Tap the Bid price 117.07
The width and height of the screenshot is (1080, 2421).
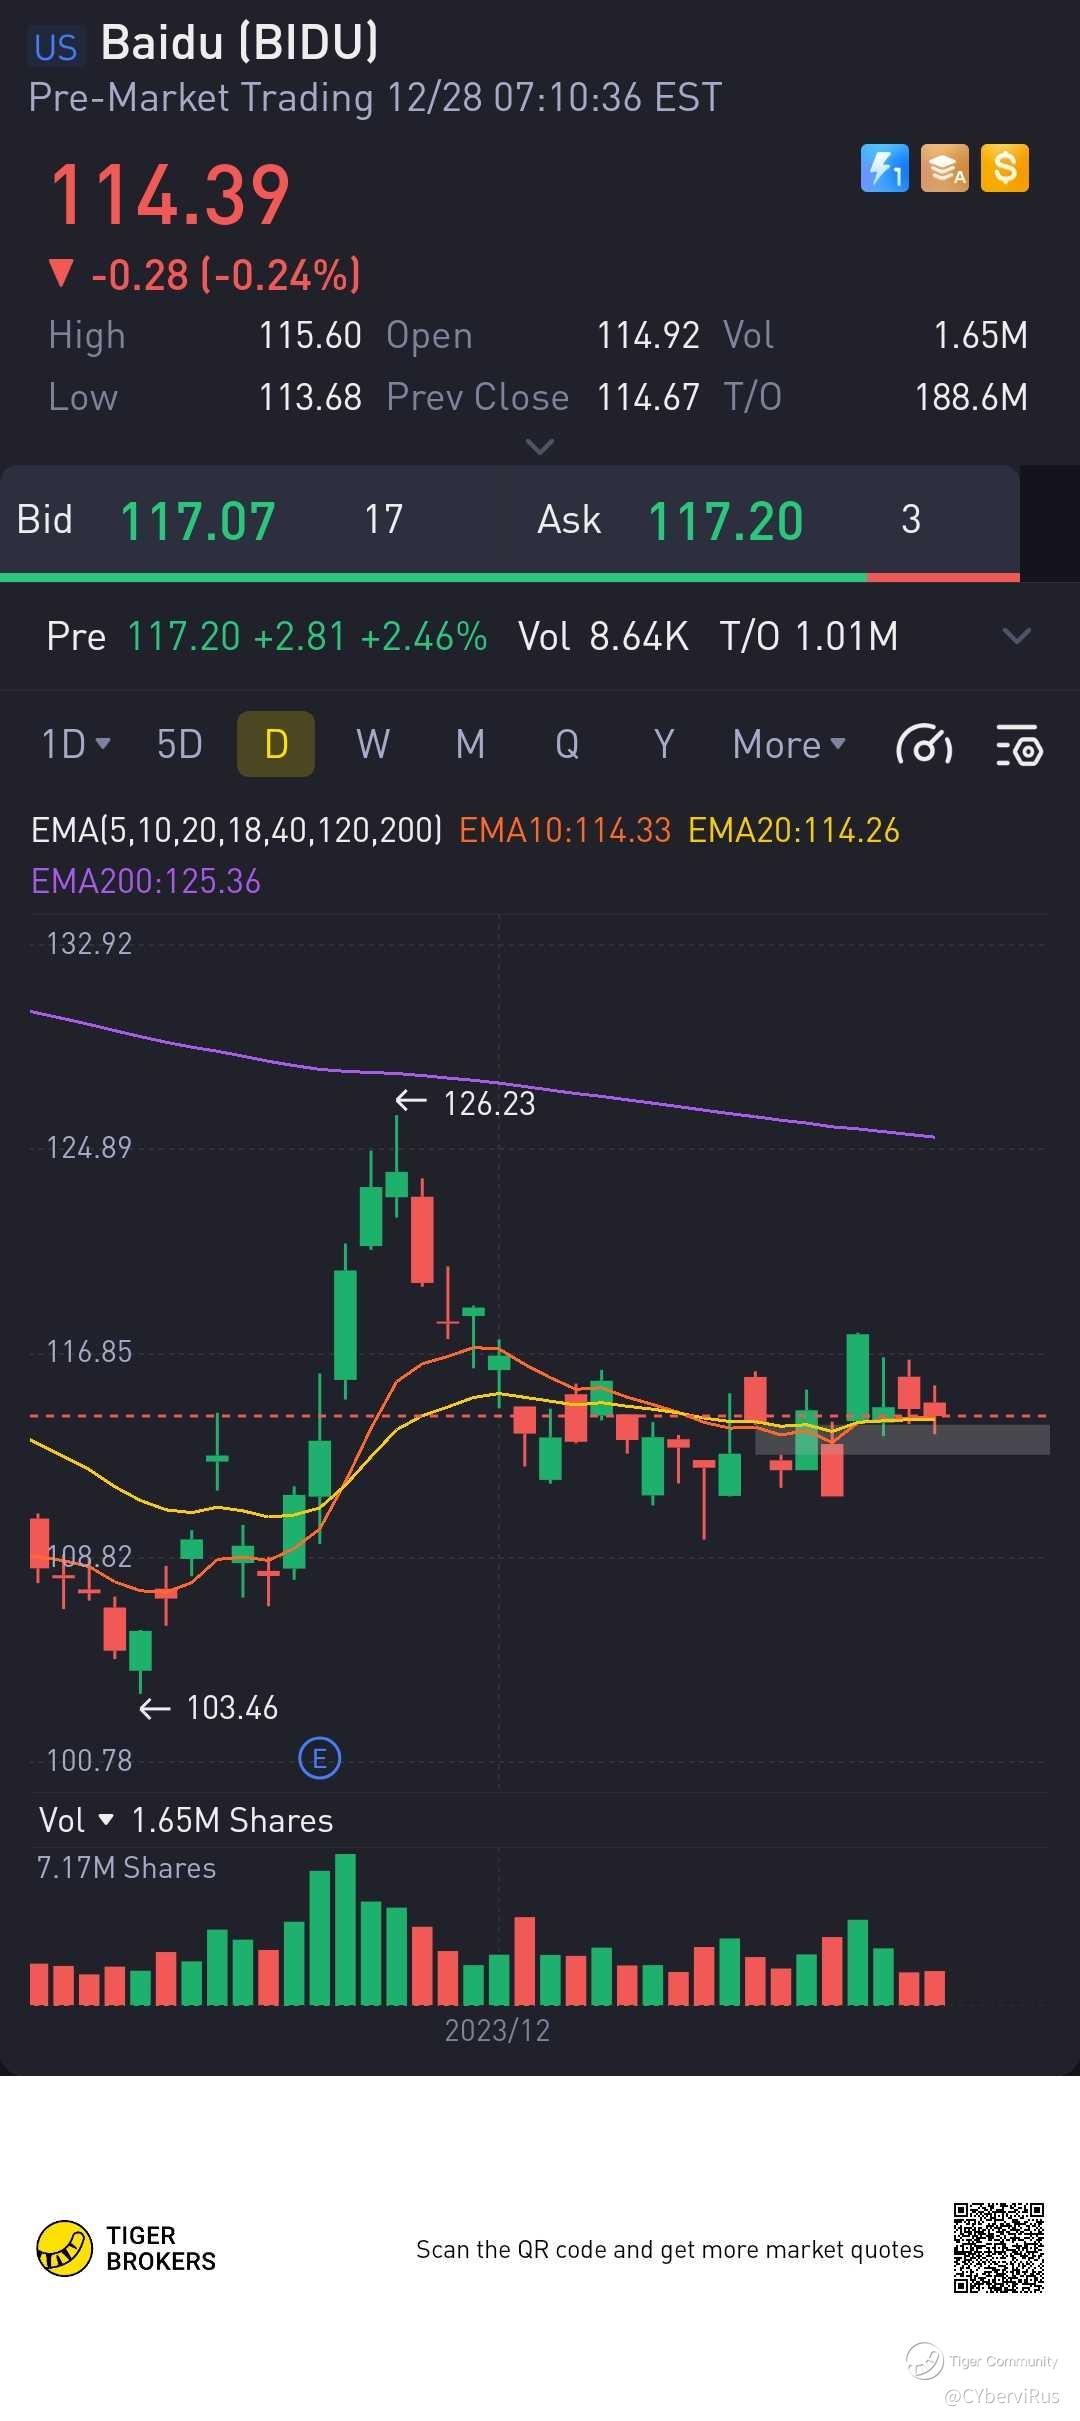[198, 521]
